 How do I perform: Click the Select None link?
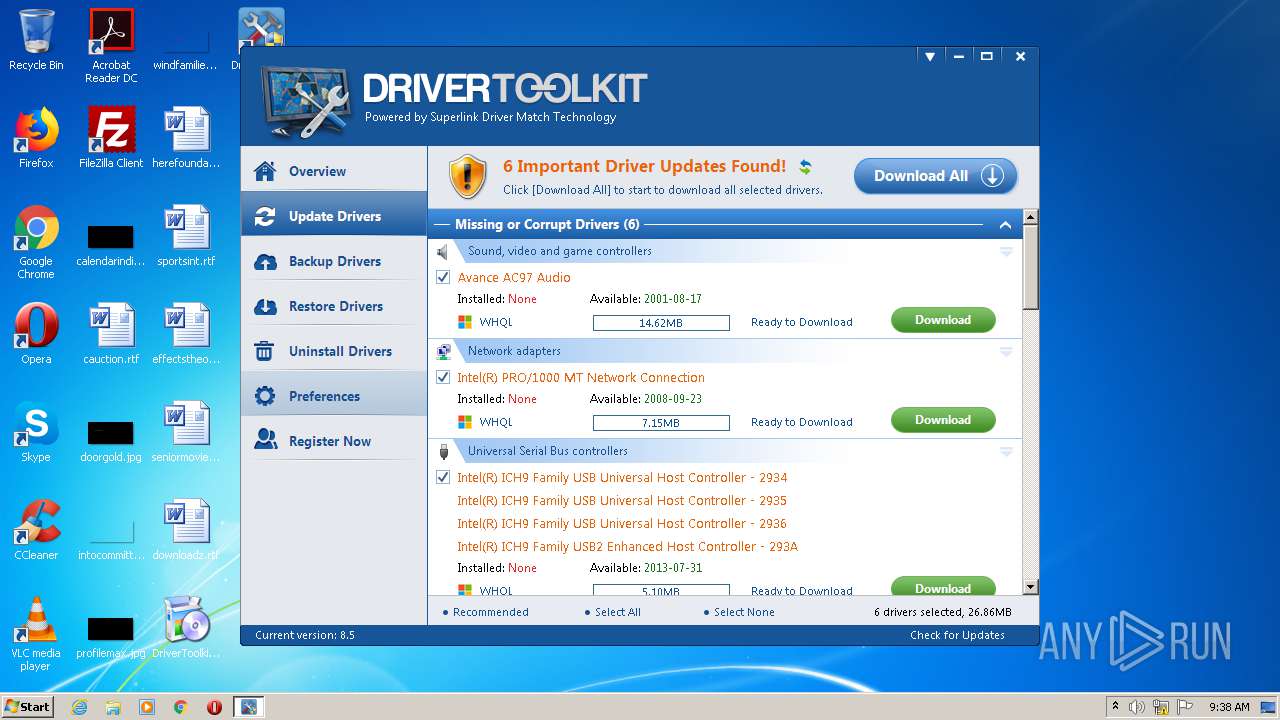(744, 612)
